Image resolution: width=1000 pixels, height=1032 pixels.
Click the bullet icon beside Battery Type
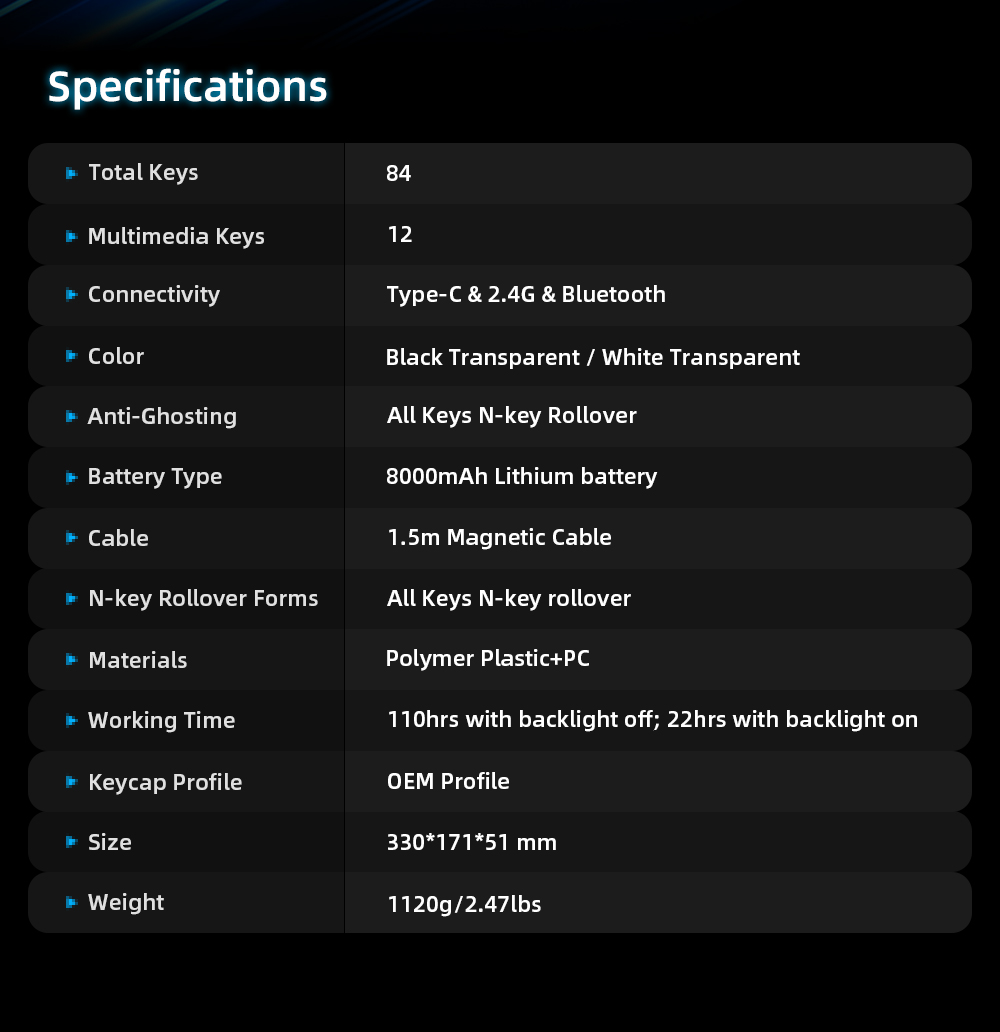[71, 477]
